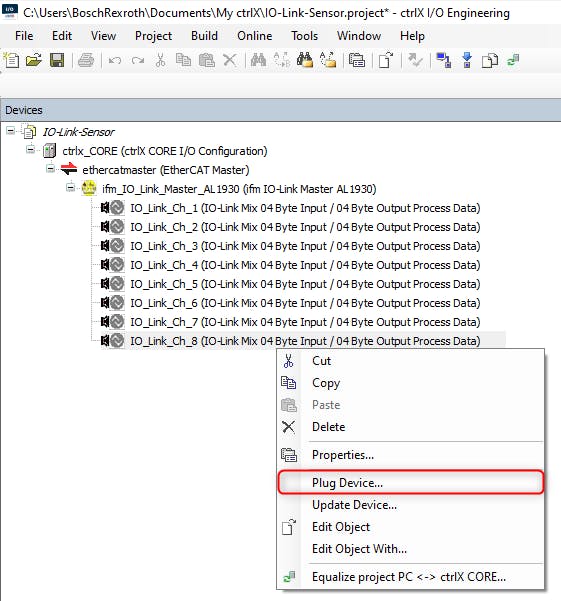Click the Find binoculars icon

(258, 60)
